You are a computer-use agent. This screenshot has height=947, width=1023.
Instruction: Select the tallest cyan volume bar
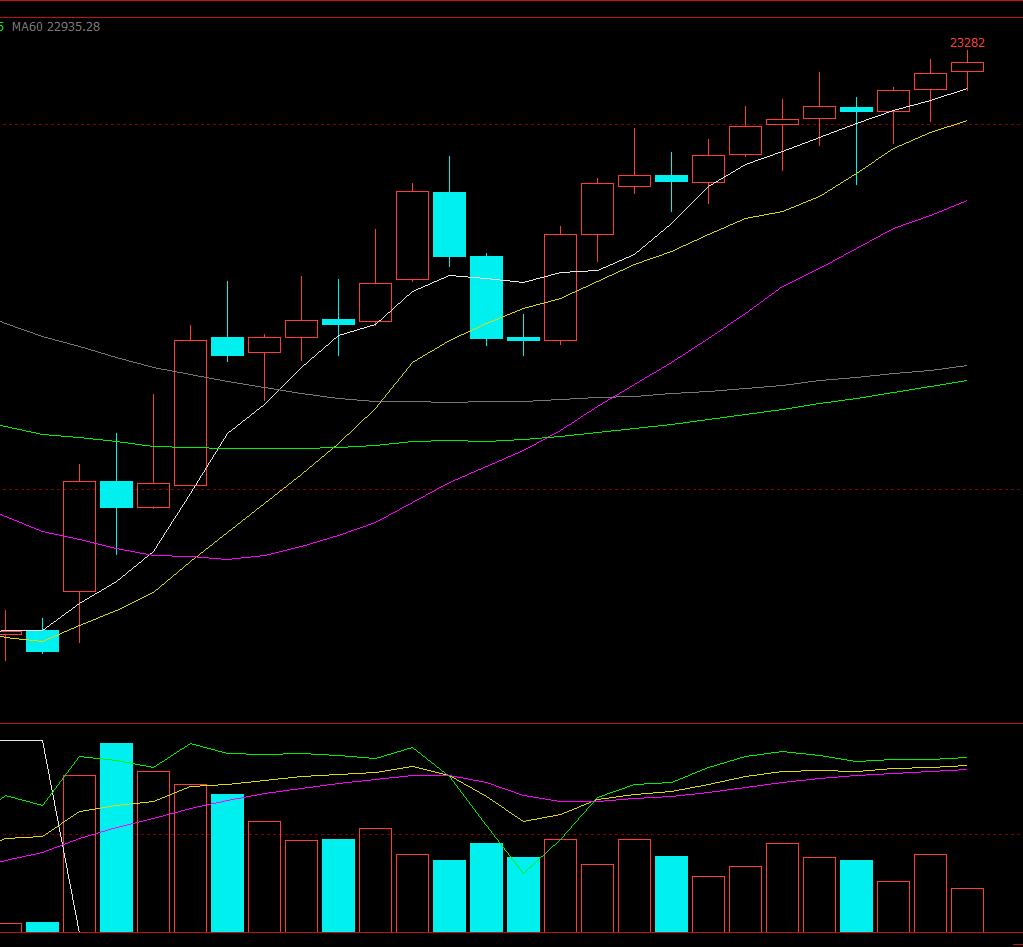pos(116,837)
